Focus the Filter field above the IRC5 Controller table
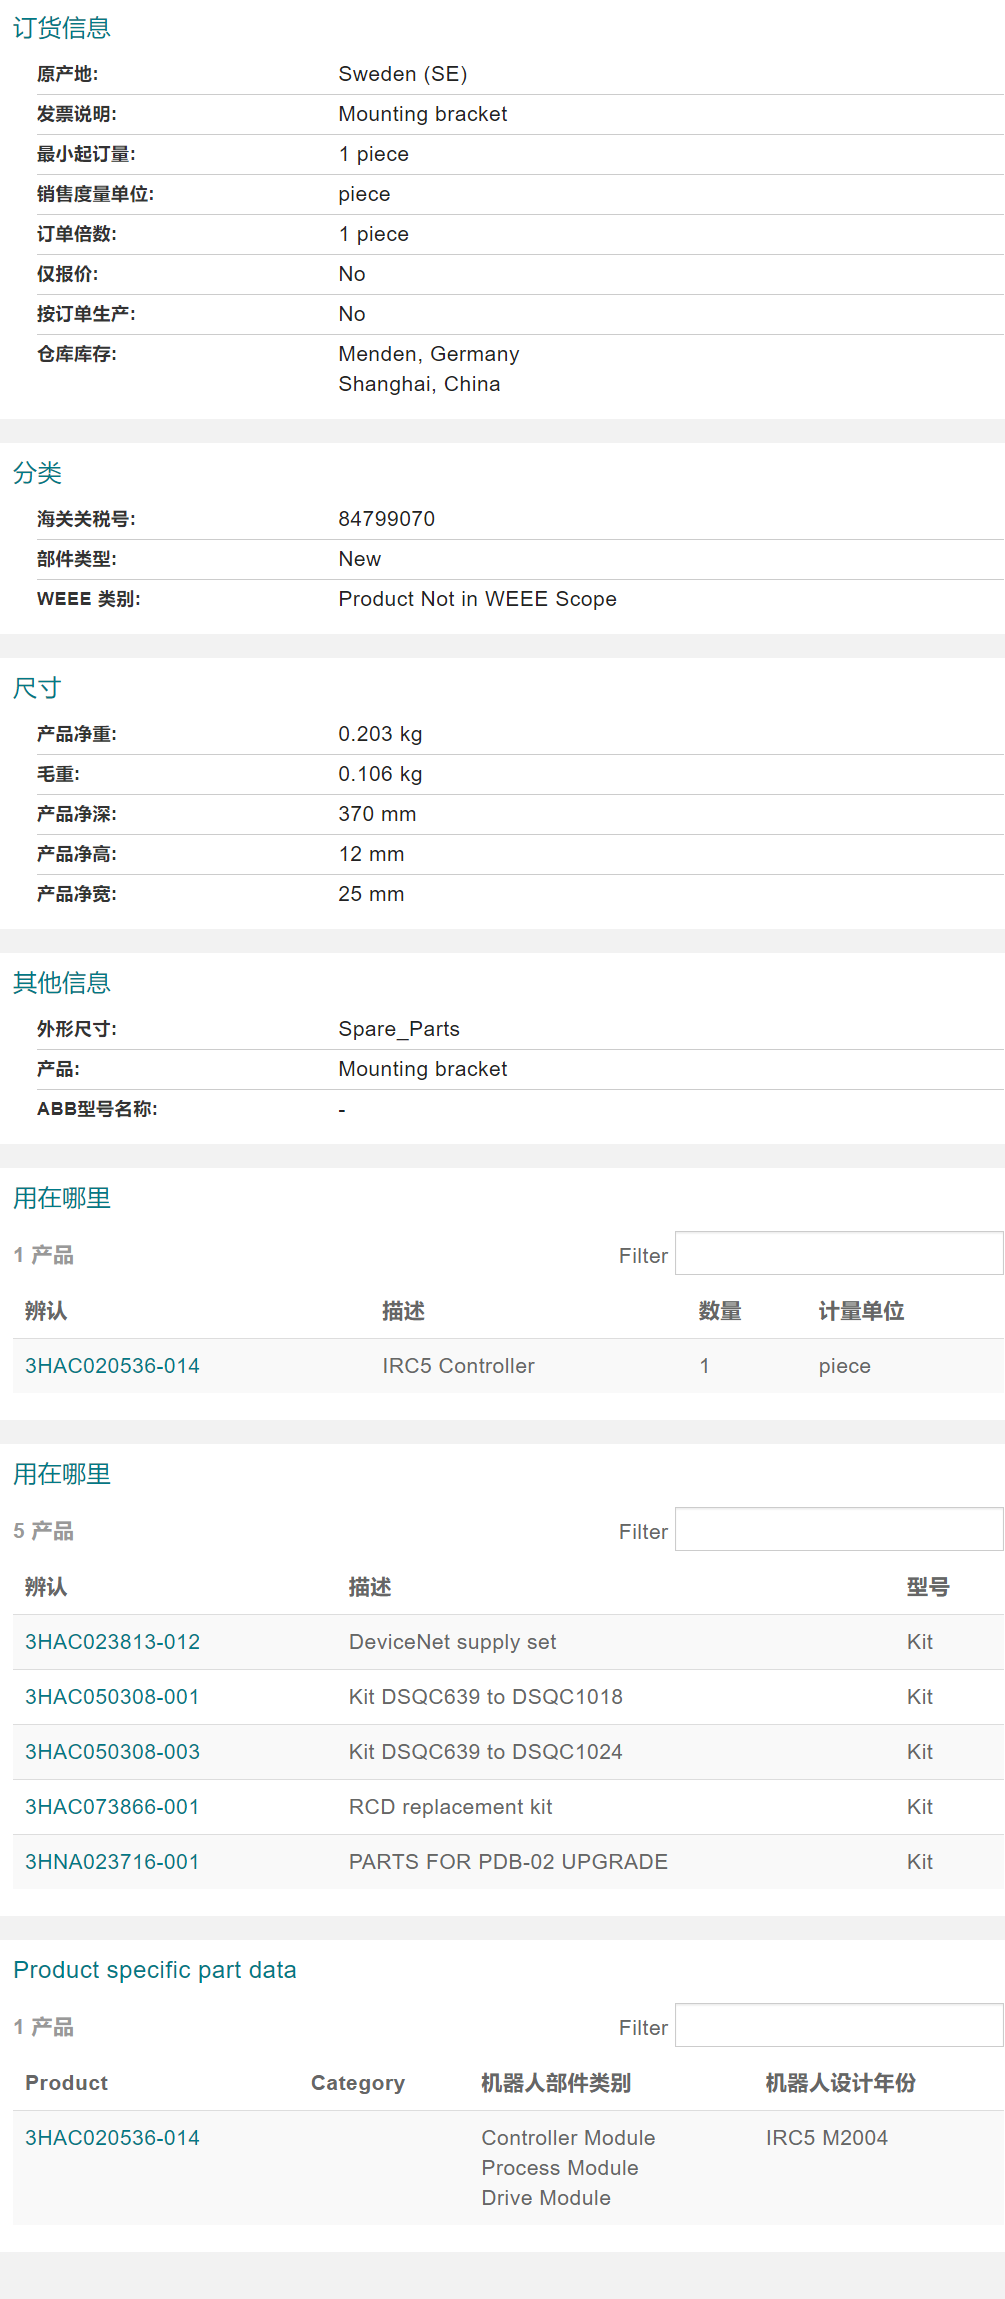 [838, 1254]
